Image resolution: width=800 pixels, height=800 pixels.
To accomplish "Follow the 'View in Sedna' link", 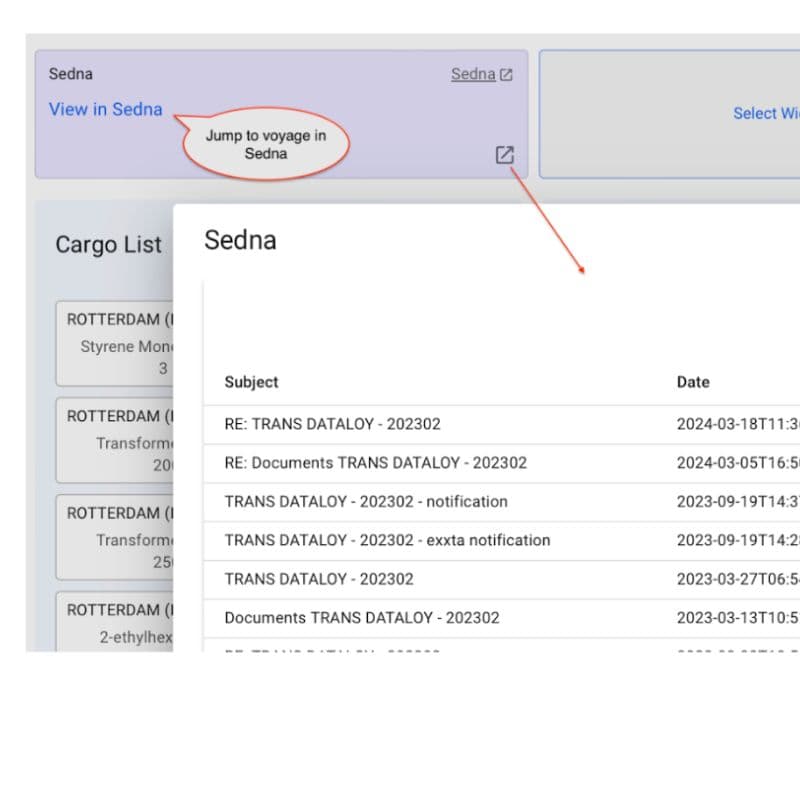I will pos(106,109).
